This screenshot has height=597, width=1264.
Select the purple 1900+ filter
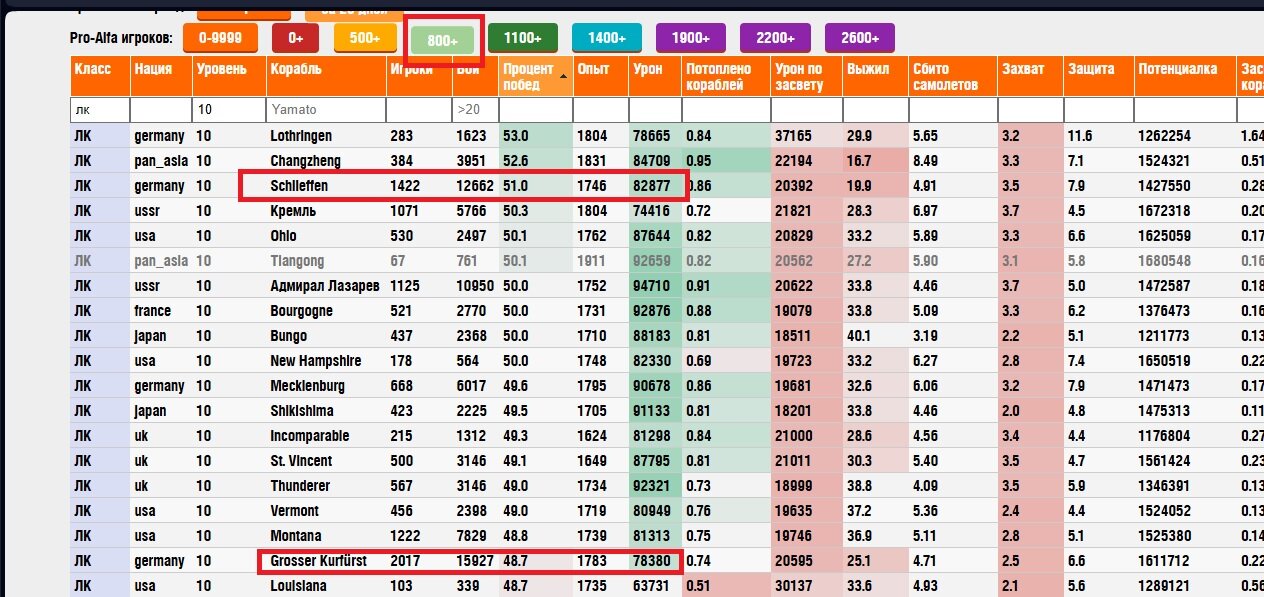click(690, 38)
